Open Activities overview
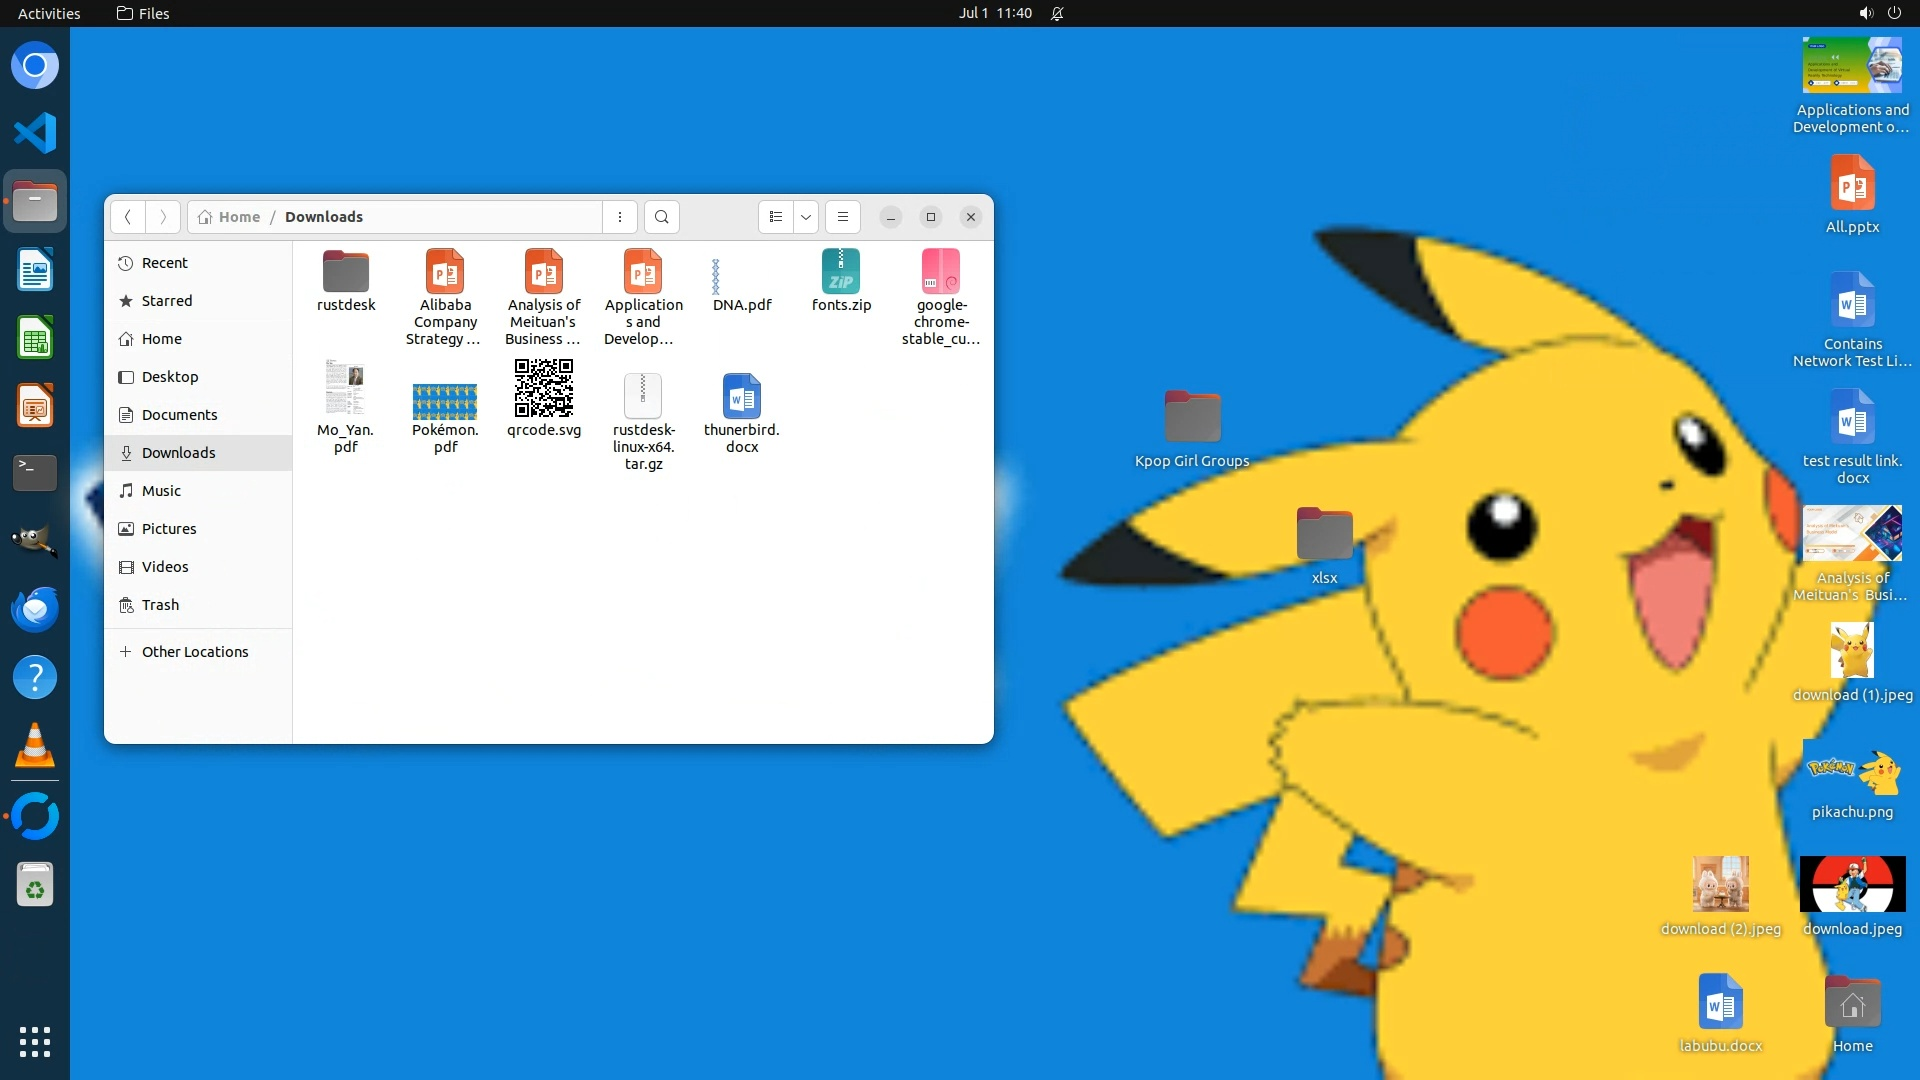The image size is (1920, 1080). point(49,13)
